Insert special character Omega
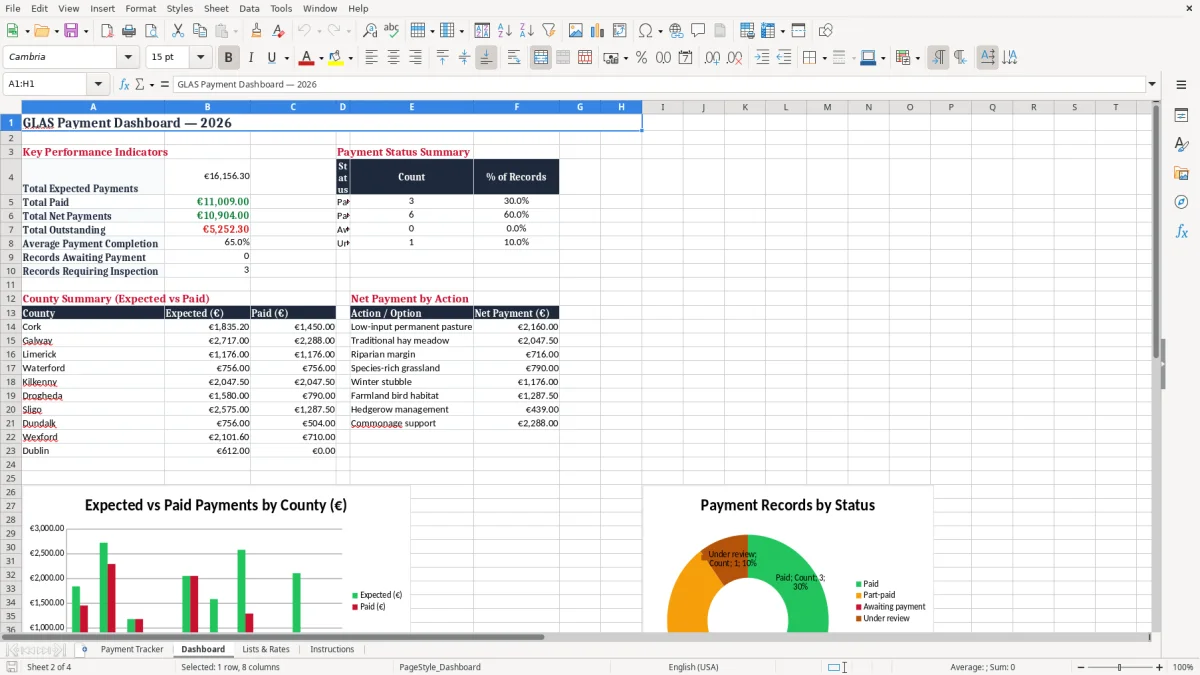 645,31
